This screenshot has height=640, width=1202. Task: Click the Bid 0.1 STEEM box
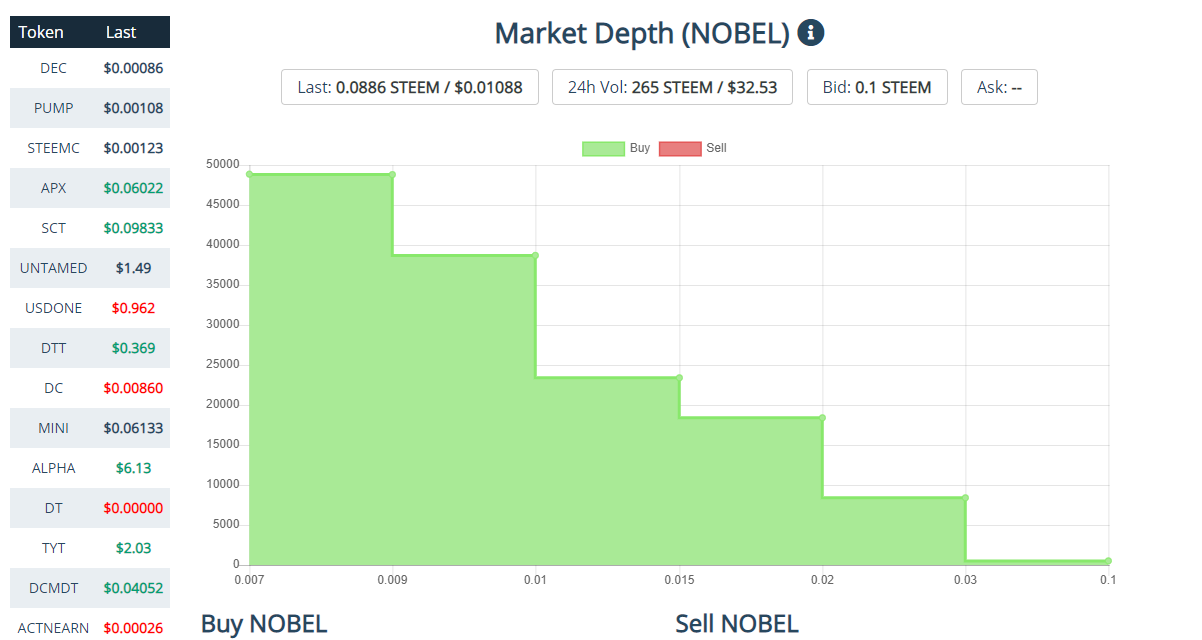coord(877,87)
